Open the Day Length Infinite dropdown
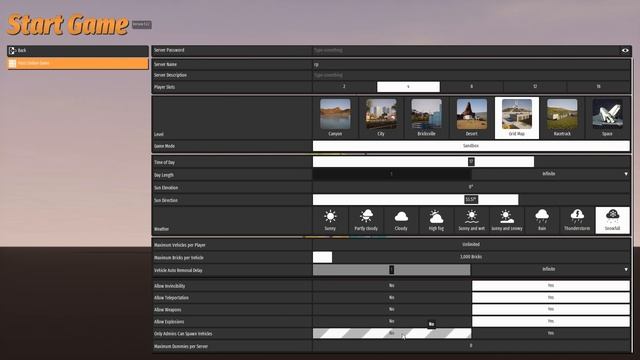640x360 pixels. point(550,174)
